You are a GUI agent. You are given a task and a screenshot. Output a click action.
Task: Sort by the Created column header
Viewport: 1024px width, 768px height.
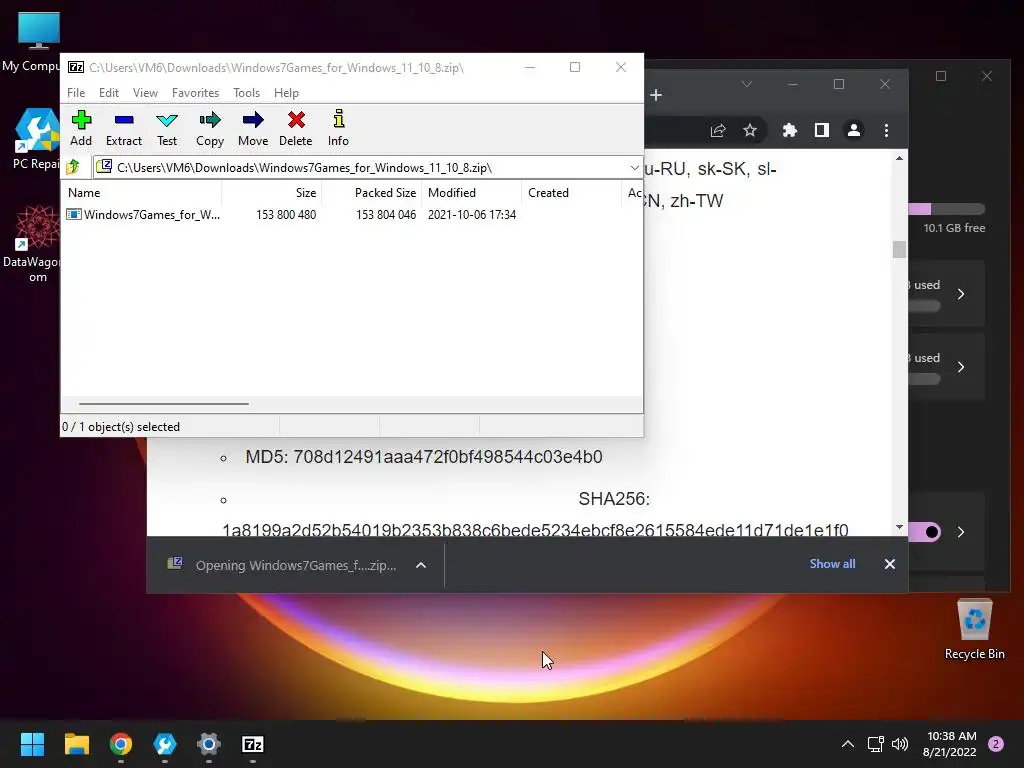point(571,193)
